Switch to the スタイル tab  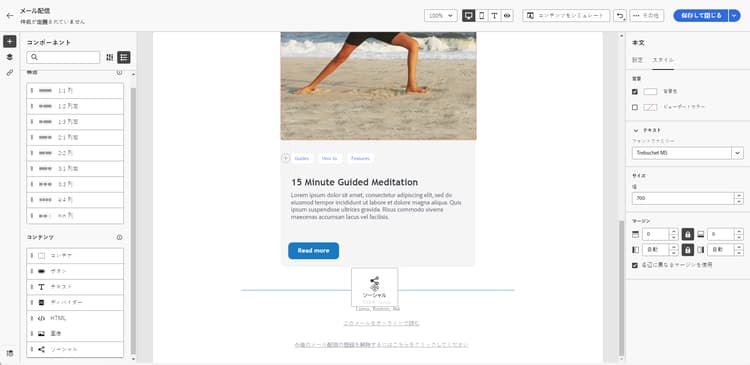[663, 60]
